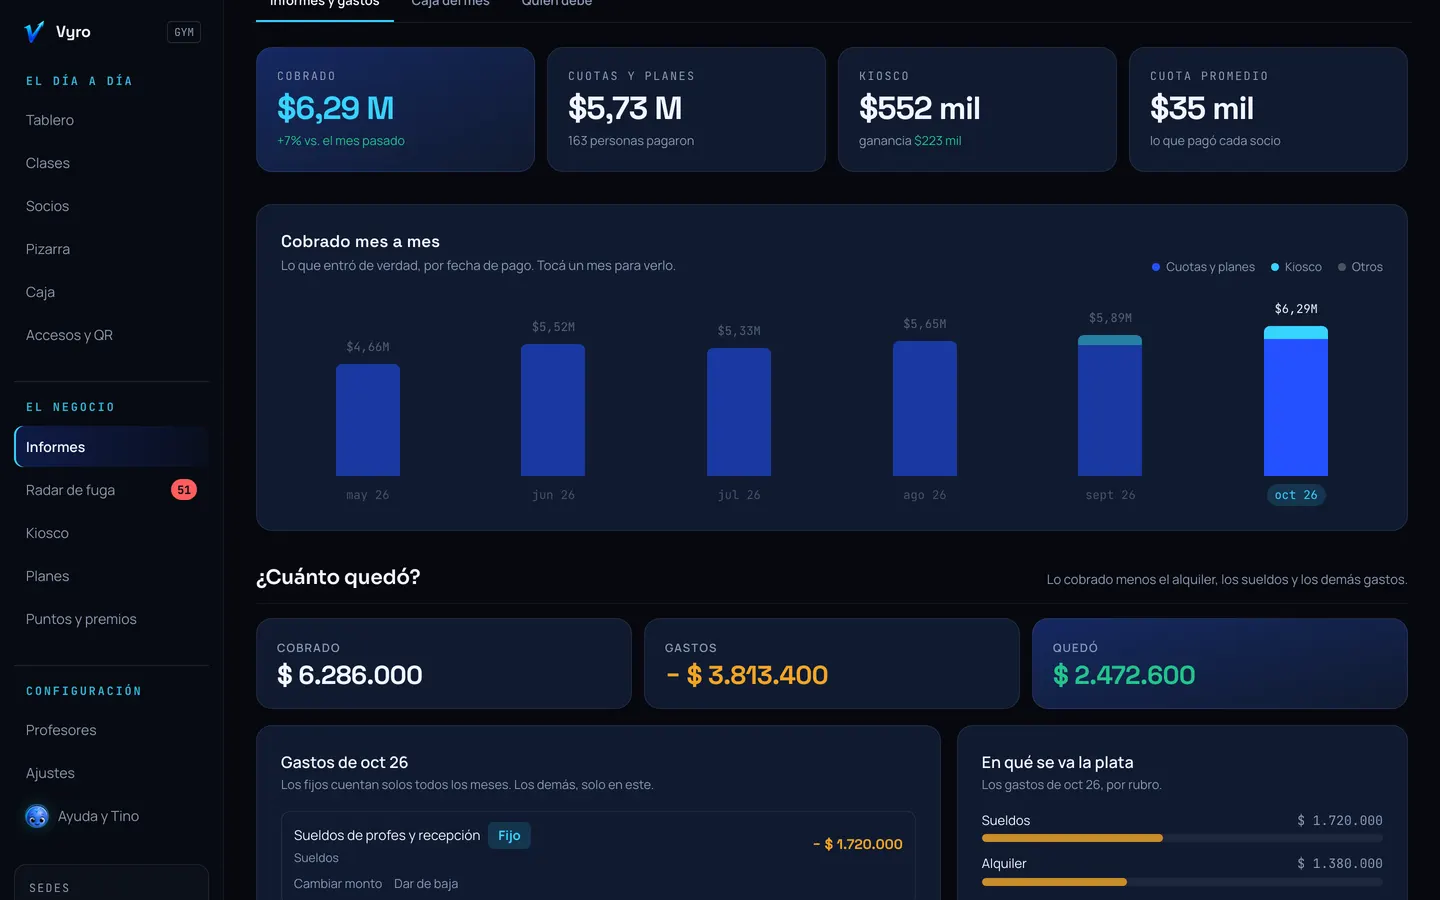
Task: Open Accesos y QR
Action: (x=111, y=335)
